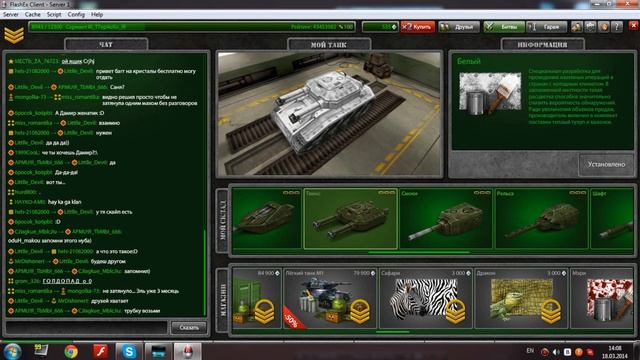Click the EN language indicator in tray

[x=530, y=351]
